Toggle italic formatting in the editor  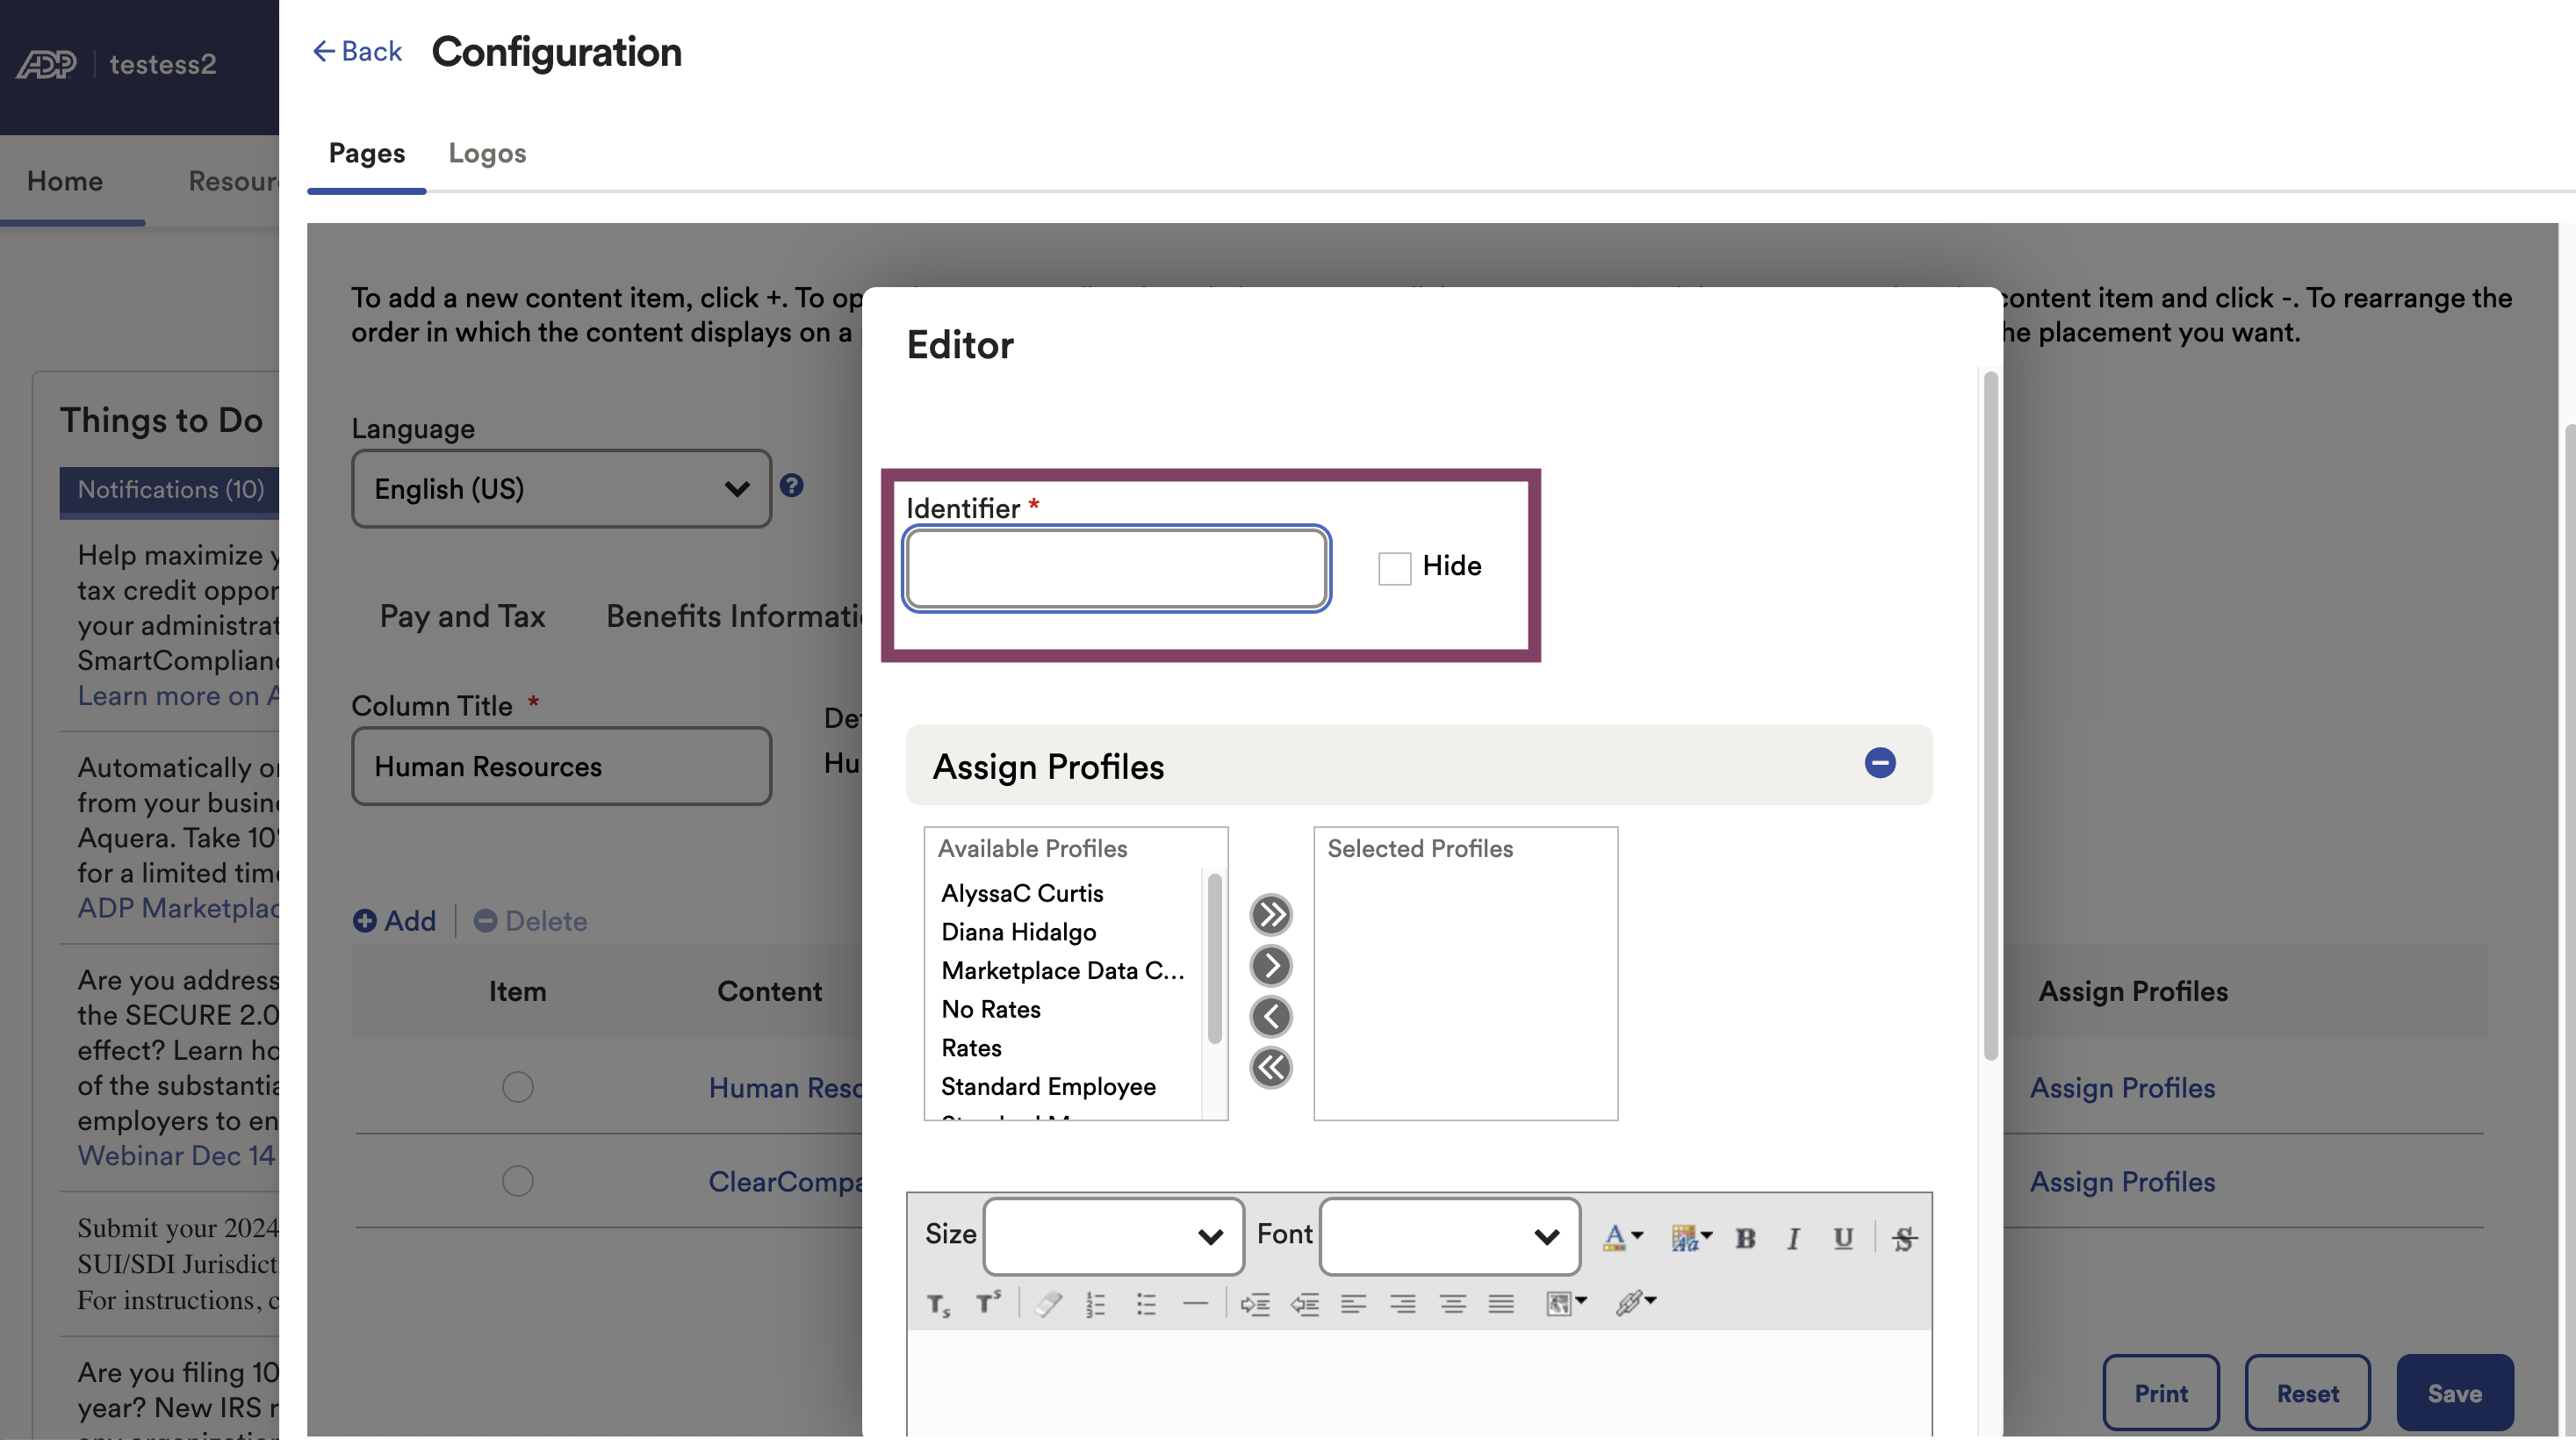tap(1793, 1238)
